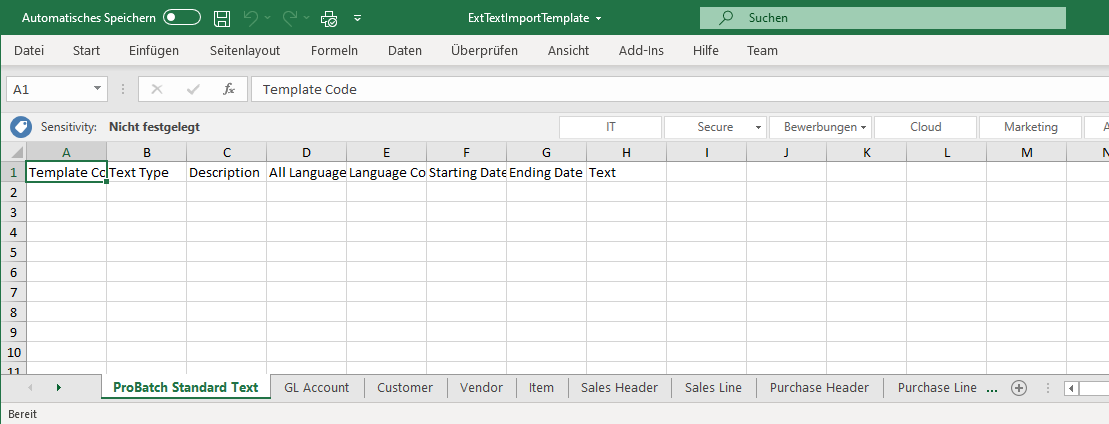This screenshot has width=1109, height=424.
Task: Switch to the Item sheet tab
Action: [541, 387]
